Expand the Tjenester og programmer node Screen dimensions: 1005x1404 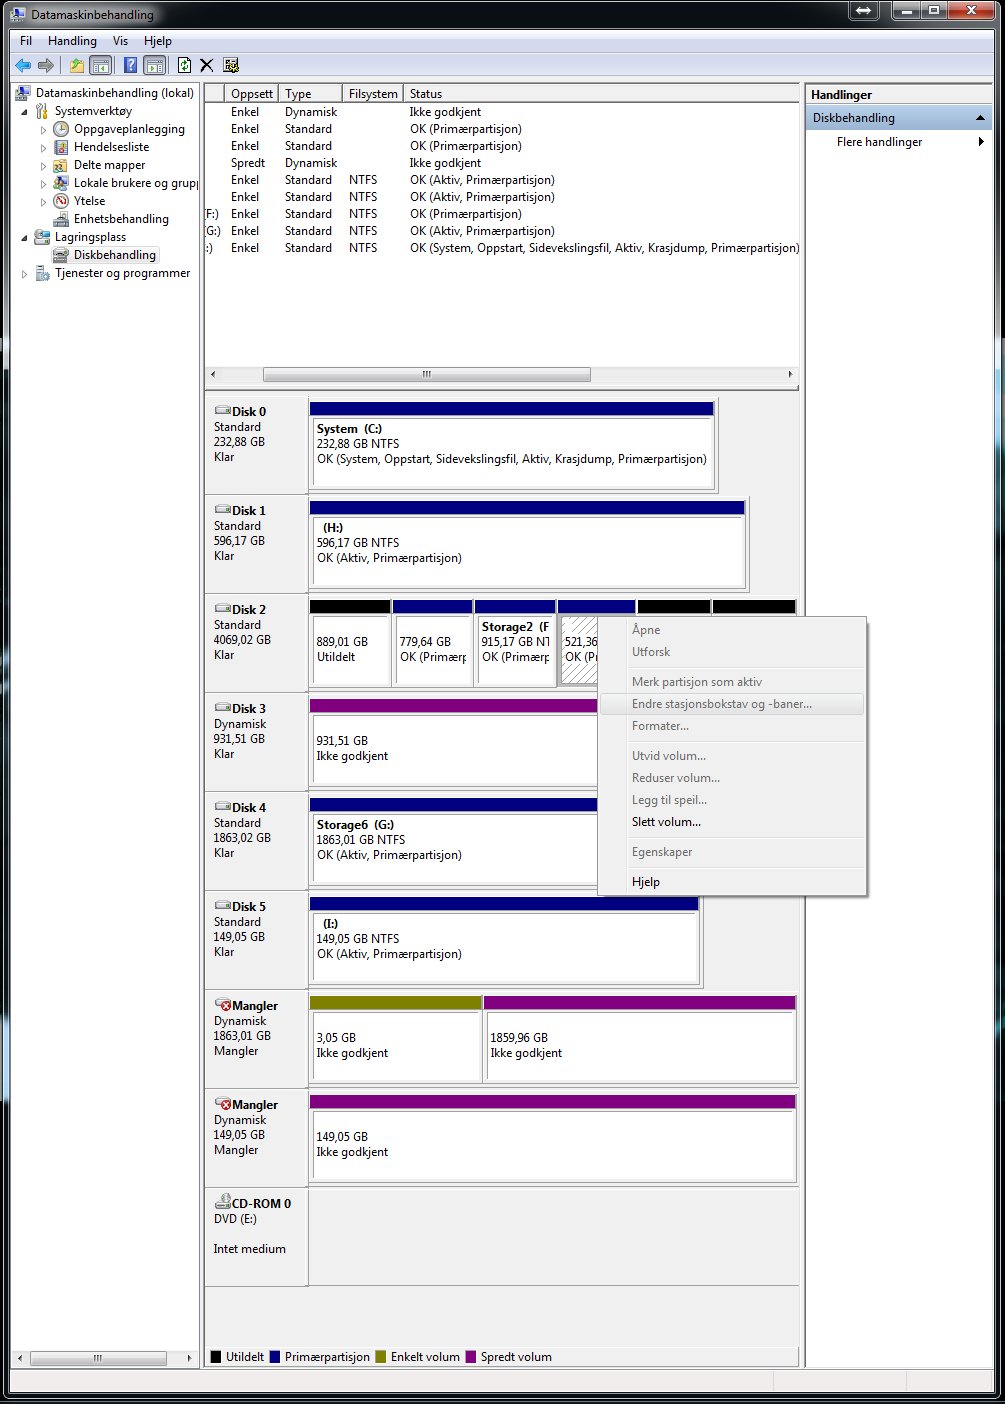[x=25, y=274]
